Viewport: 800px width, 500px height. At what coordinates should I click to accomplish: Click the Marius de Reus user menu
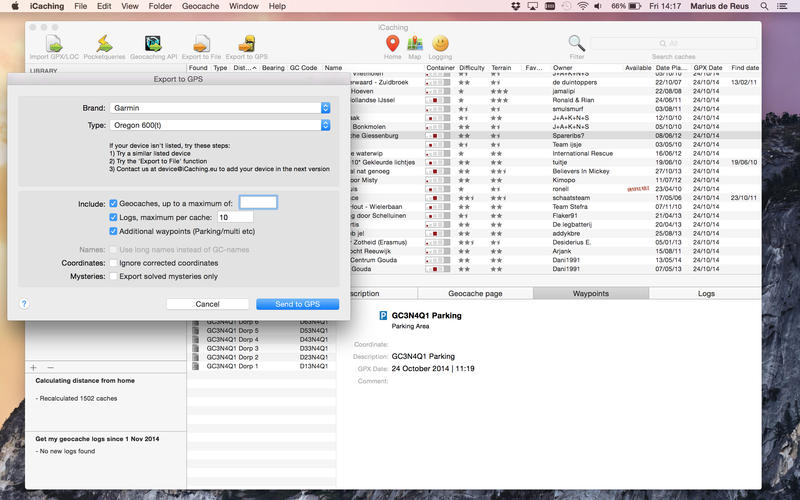click(719, 6)
